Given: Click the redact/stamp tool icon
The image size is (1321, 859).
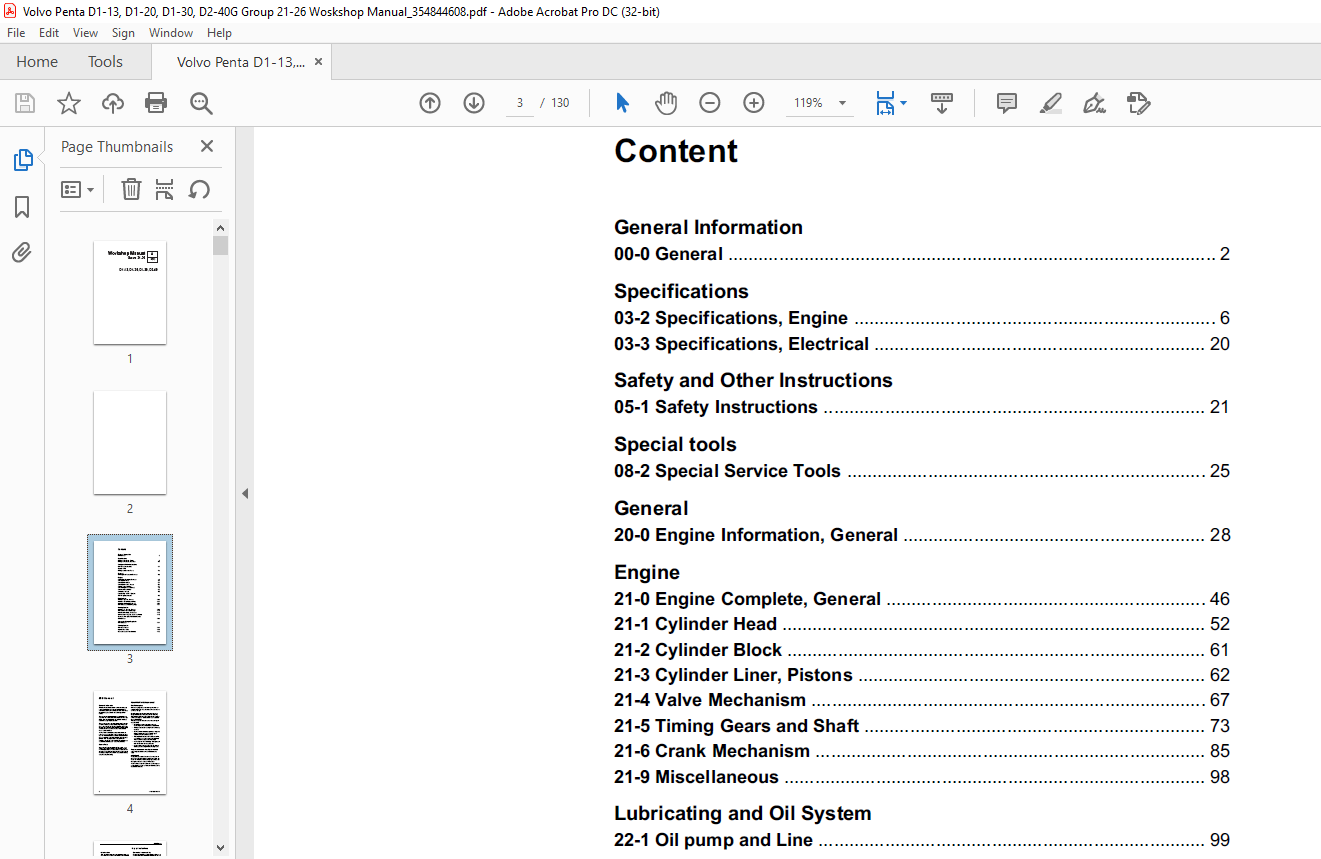Looking at the screenshot, I should point(1139,103).
